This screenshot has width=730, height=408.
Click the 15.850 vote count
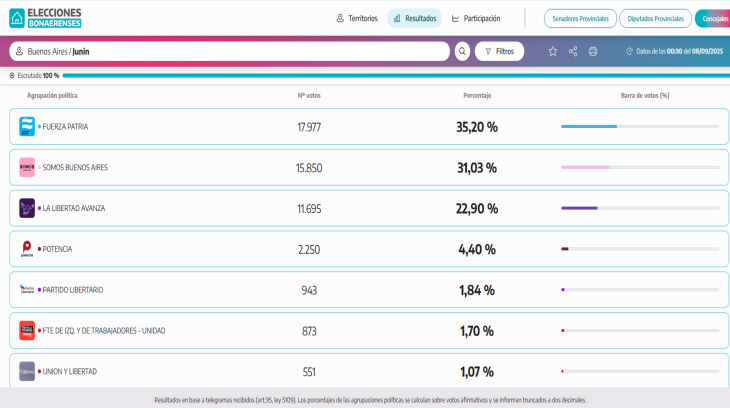pyautogui.click(x=309, y=168)
